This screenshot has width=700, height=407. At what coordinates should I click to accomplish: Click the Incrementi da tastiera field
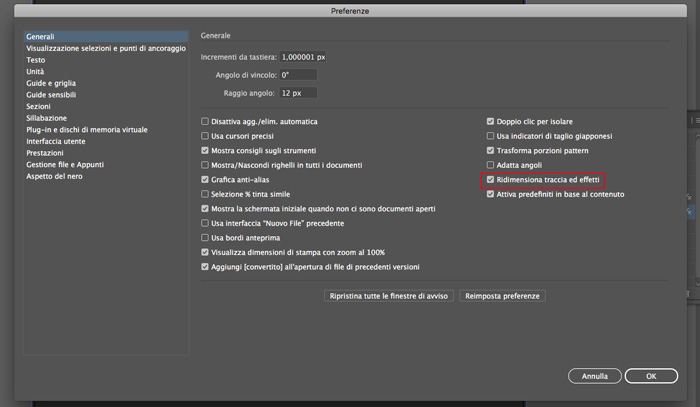pos(303,57)
